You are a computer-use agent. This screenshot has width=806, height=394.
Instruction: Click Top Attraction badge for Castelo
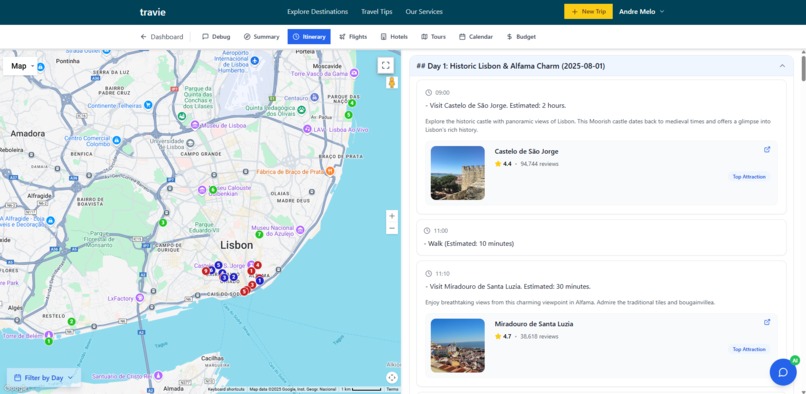click(x=749, y=176)
